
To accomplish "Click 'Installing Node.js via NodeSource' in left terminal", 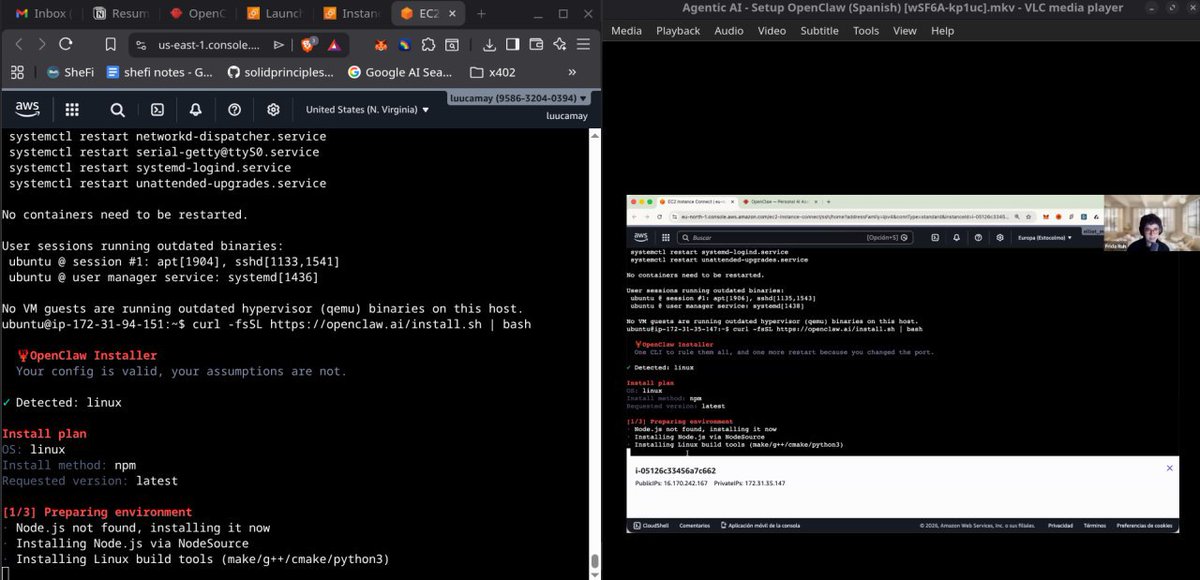I will pyautogui.click(x=132, y=543).
